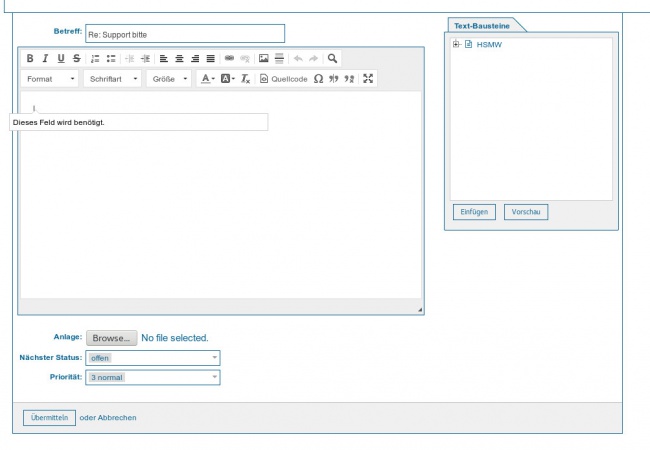This screenshot has height=450, width=650.
Task: Remove formatting from selected text
Action: click(x=245, y=79)
